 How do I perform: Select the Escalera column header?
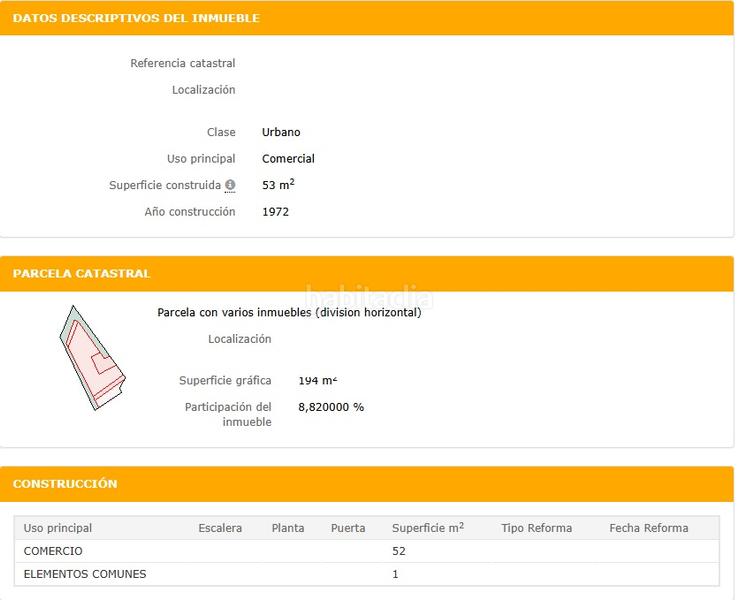tap(220, 528)
